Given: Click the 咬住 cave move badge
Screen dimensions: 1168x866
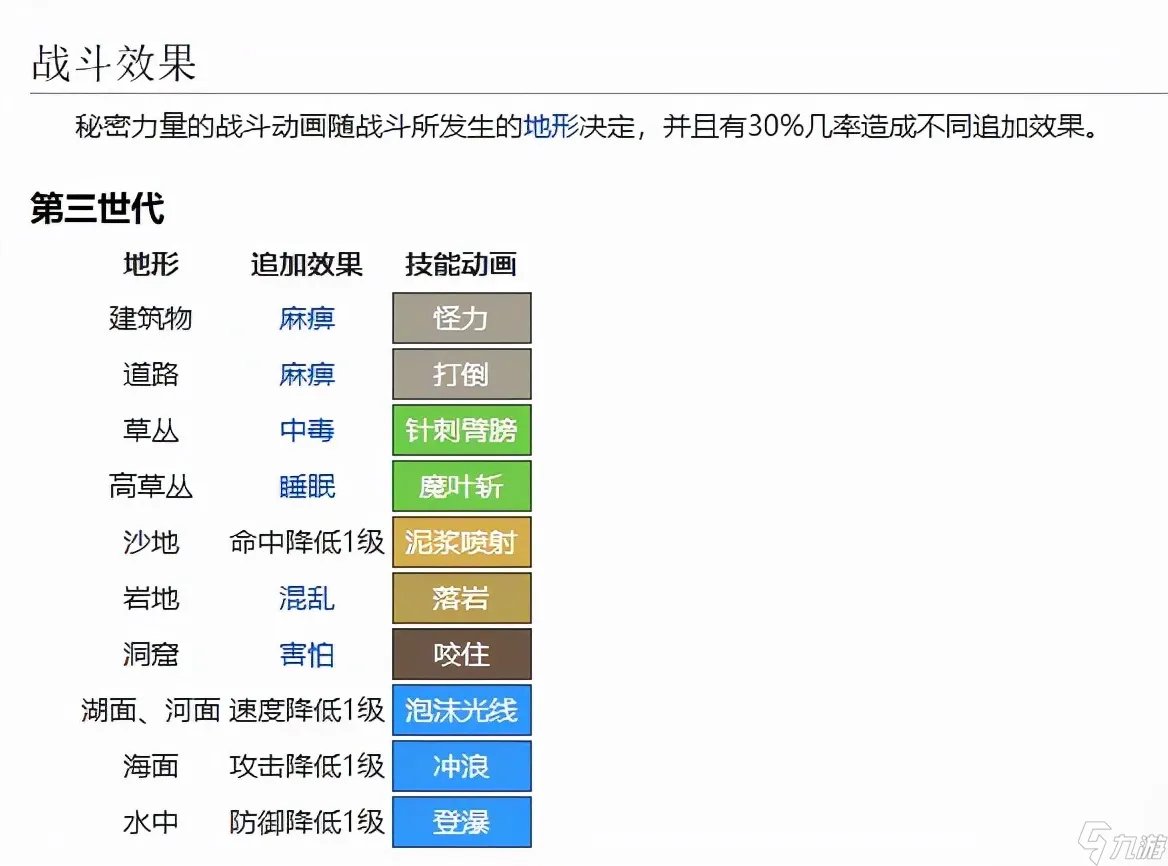Looking at the screenshot, I should click(x=461, y=654).
